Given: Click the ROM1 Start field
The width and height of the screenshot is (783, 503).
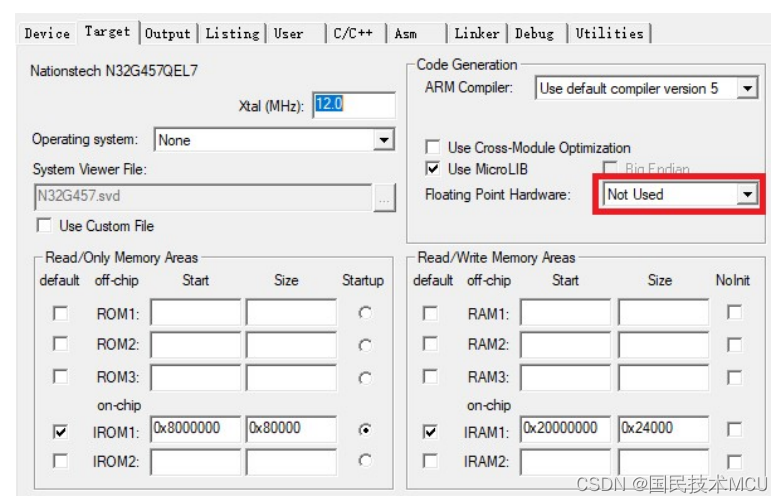Looking at the screenshot, I should 195,313.
